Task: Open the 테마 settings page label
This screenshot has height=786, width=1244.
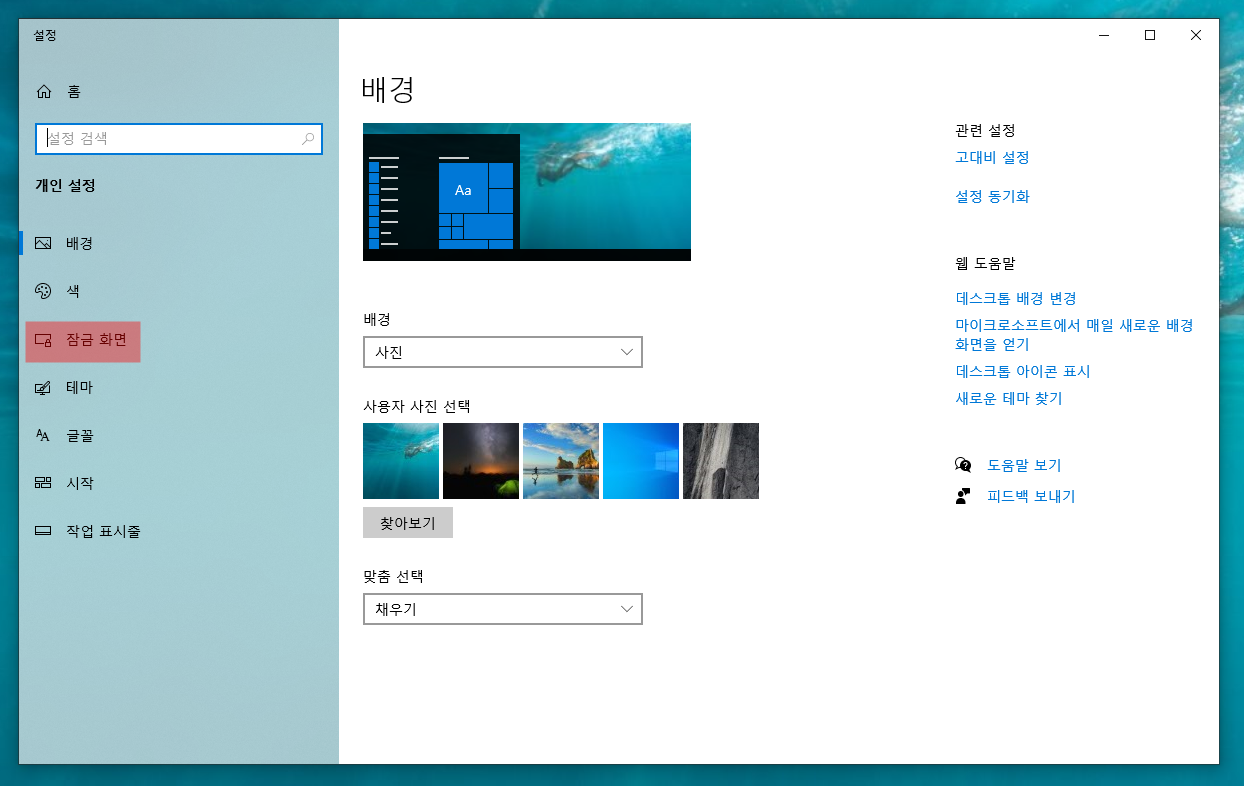Action: tap(80, 387)
